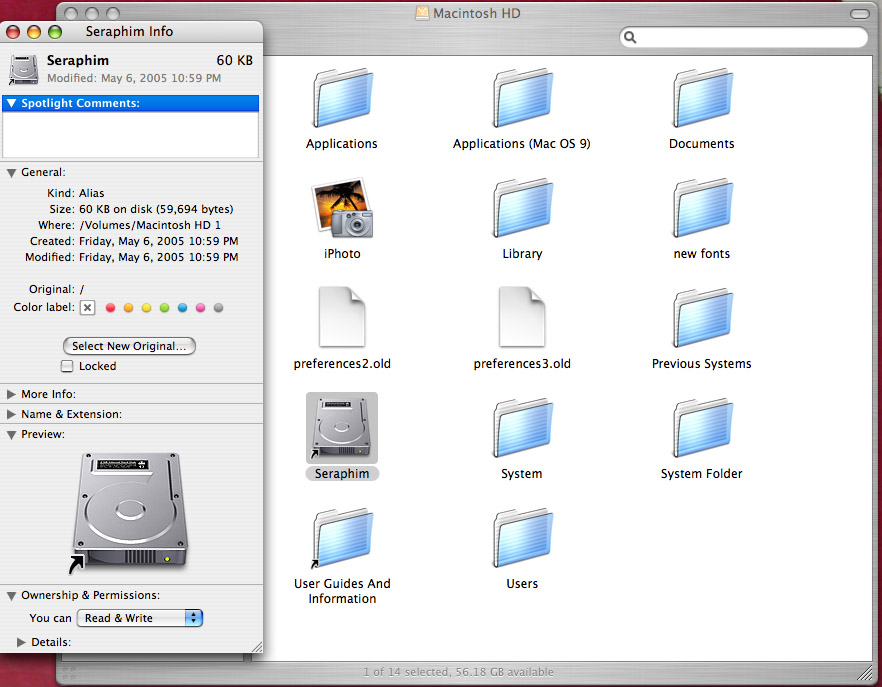Screen dimensions: 882x687
Task: Collapse the Ownership & Permissions section
Action: tap(11, 596)
